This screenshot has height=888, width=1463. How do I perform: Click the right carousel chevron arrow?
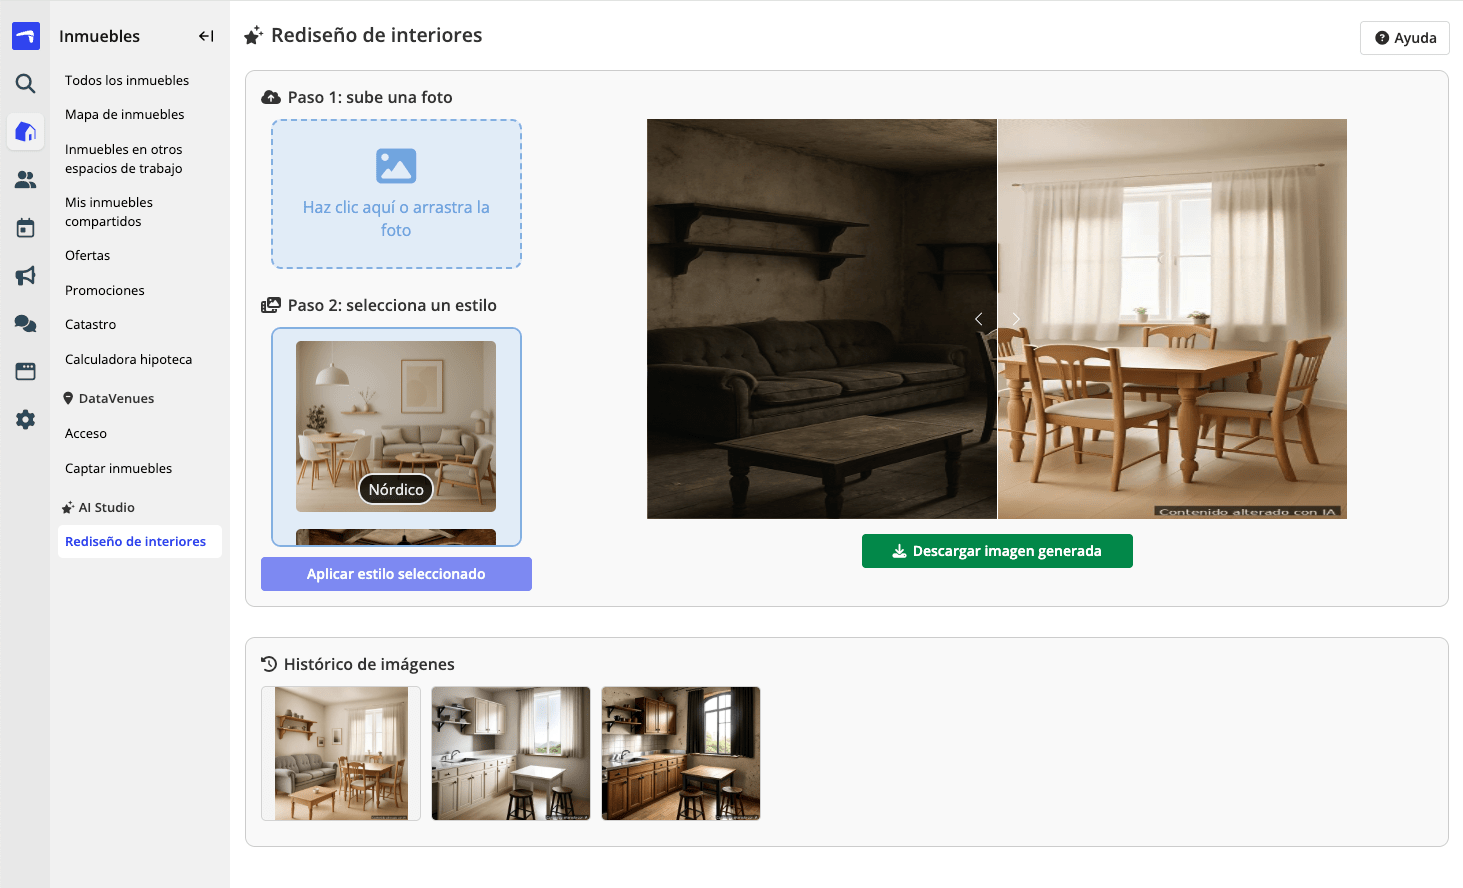pos(1016,319)
